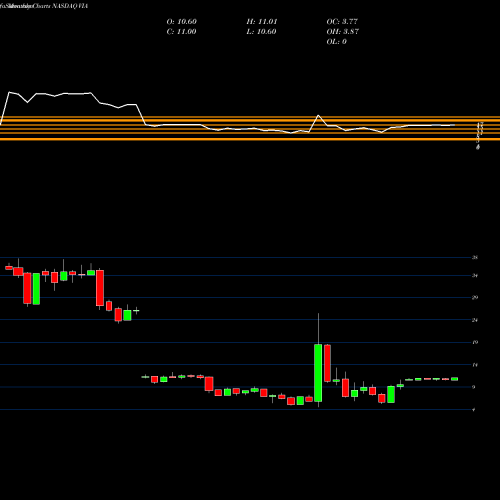Select the tall green spike candlestick

tap(318, 373)
